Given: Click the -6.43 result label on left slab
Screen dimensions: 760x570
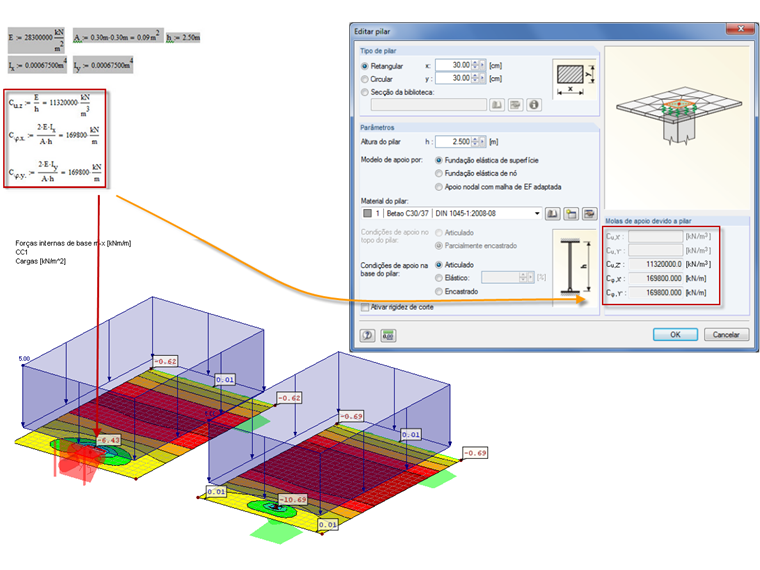Looking at the screenshot, I should pyautogui.click(x=109, y=440).
